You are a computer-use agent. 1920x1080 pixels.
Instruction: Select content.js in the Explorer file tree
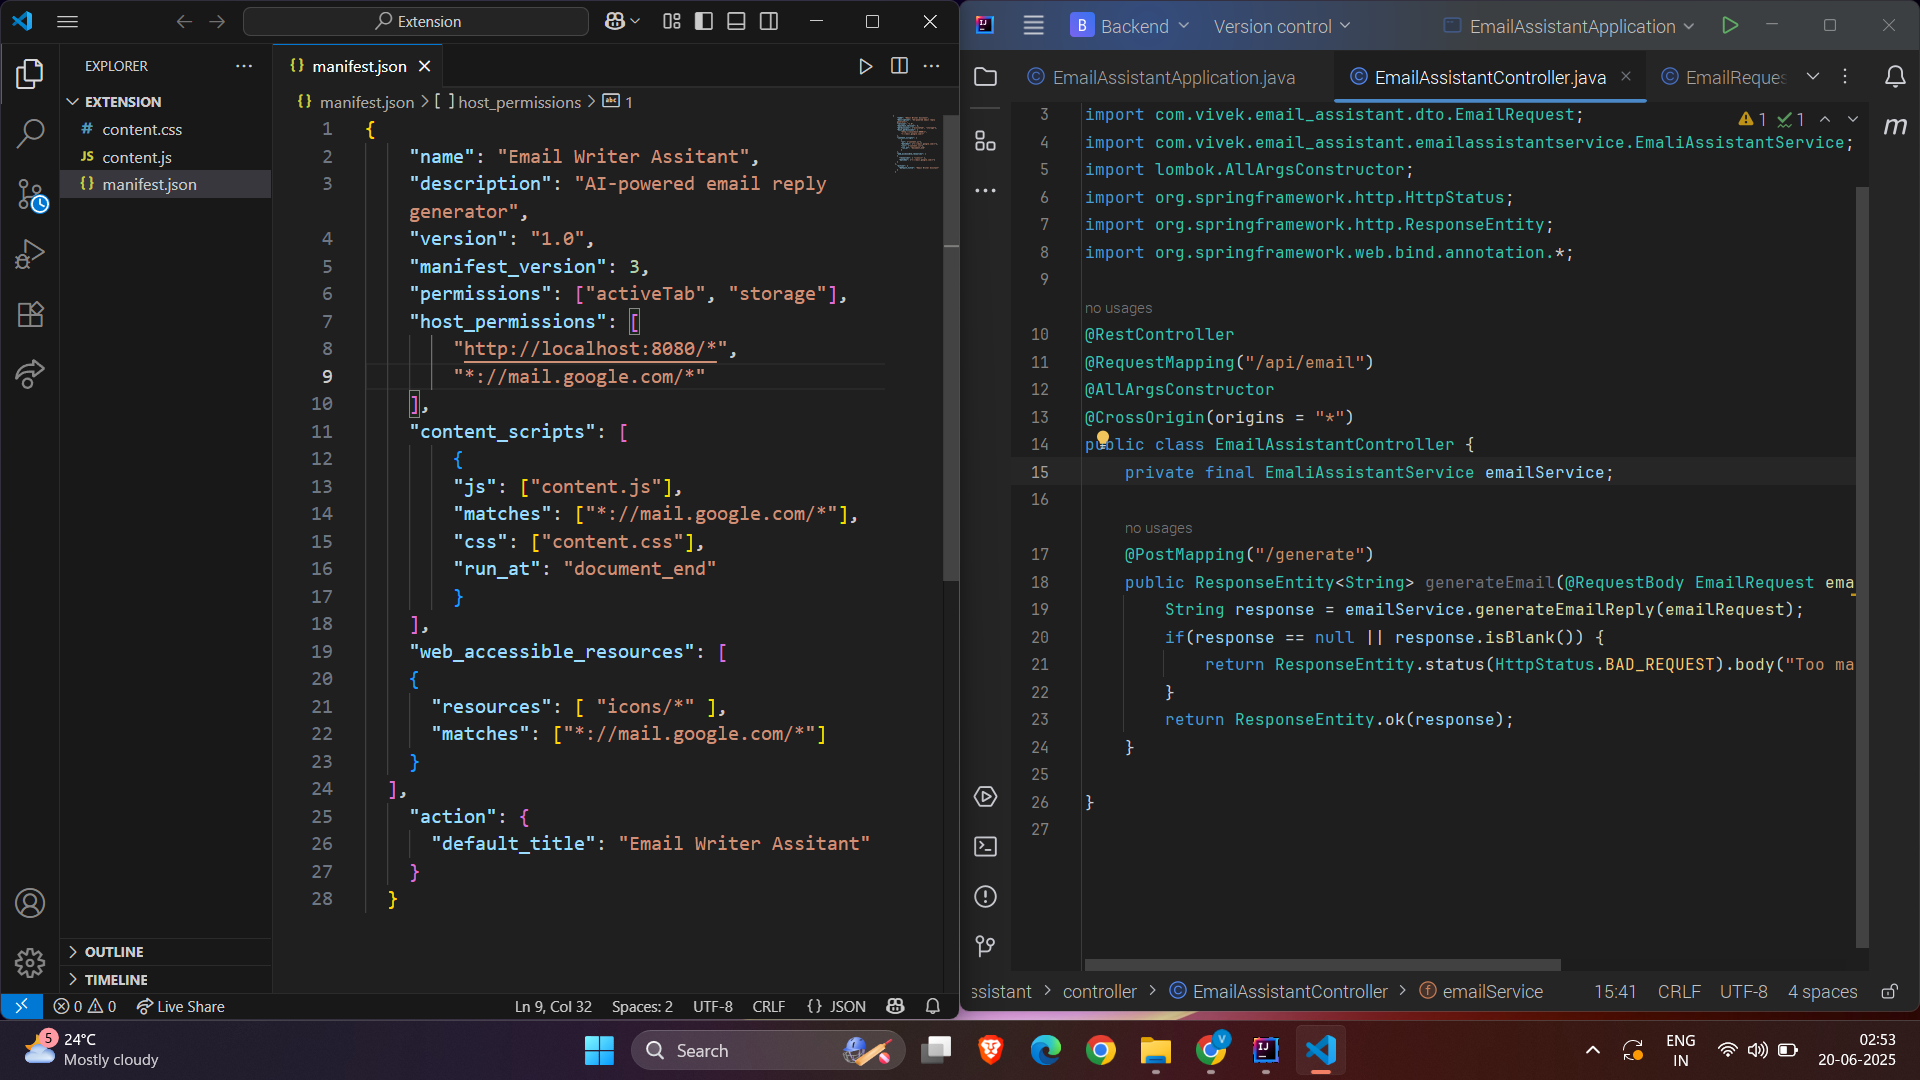(137, 157)
